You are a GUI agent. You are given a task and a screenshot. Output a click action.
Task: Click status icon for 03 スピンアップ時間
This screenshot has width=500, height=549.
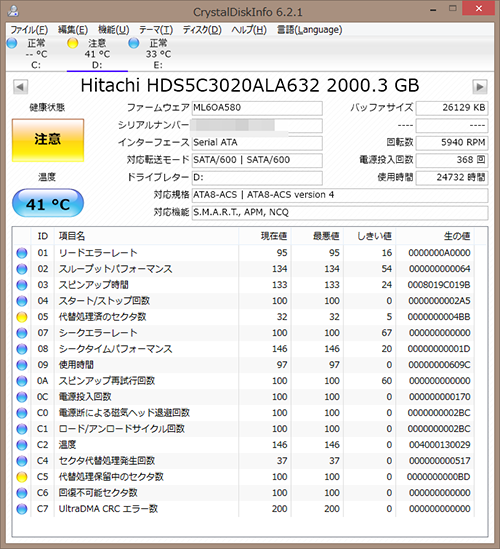click(x=22, y=285)
